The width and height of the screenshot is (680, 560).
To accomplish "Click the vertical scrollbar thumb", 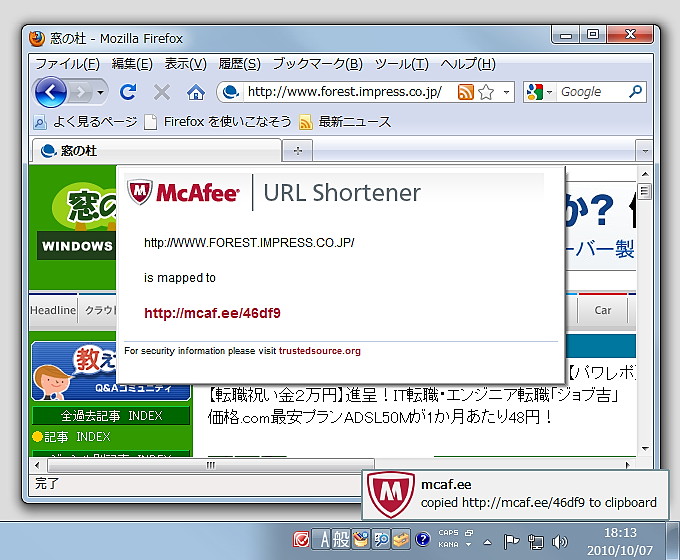I will (645, 191).
